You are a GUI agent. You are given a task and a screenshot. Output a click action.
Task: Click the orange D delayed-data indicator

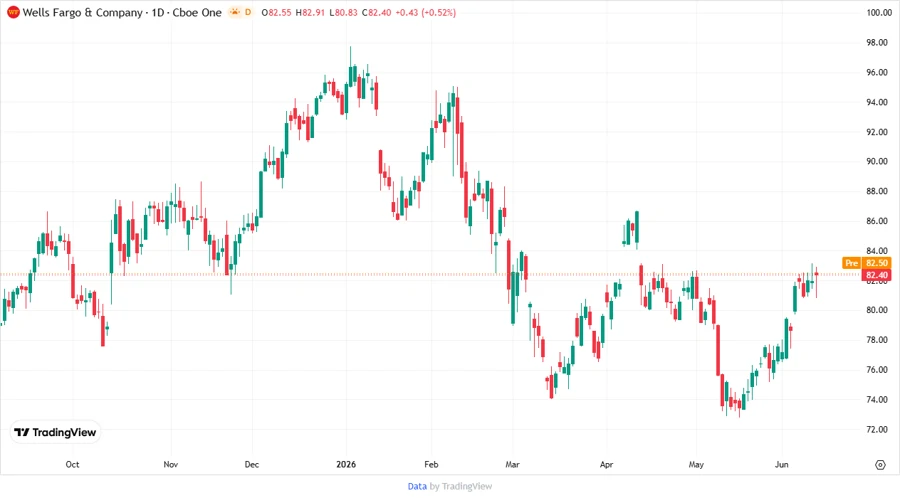tap(248, 12)
